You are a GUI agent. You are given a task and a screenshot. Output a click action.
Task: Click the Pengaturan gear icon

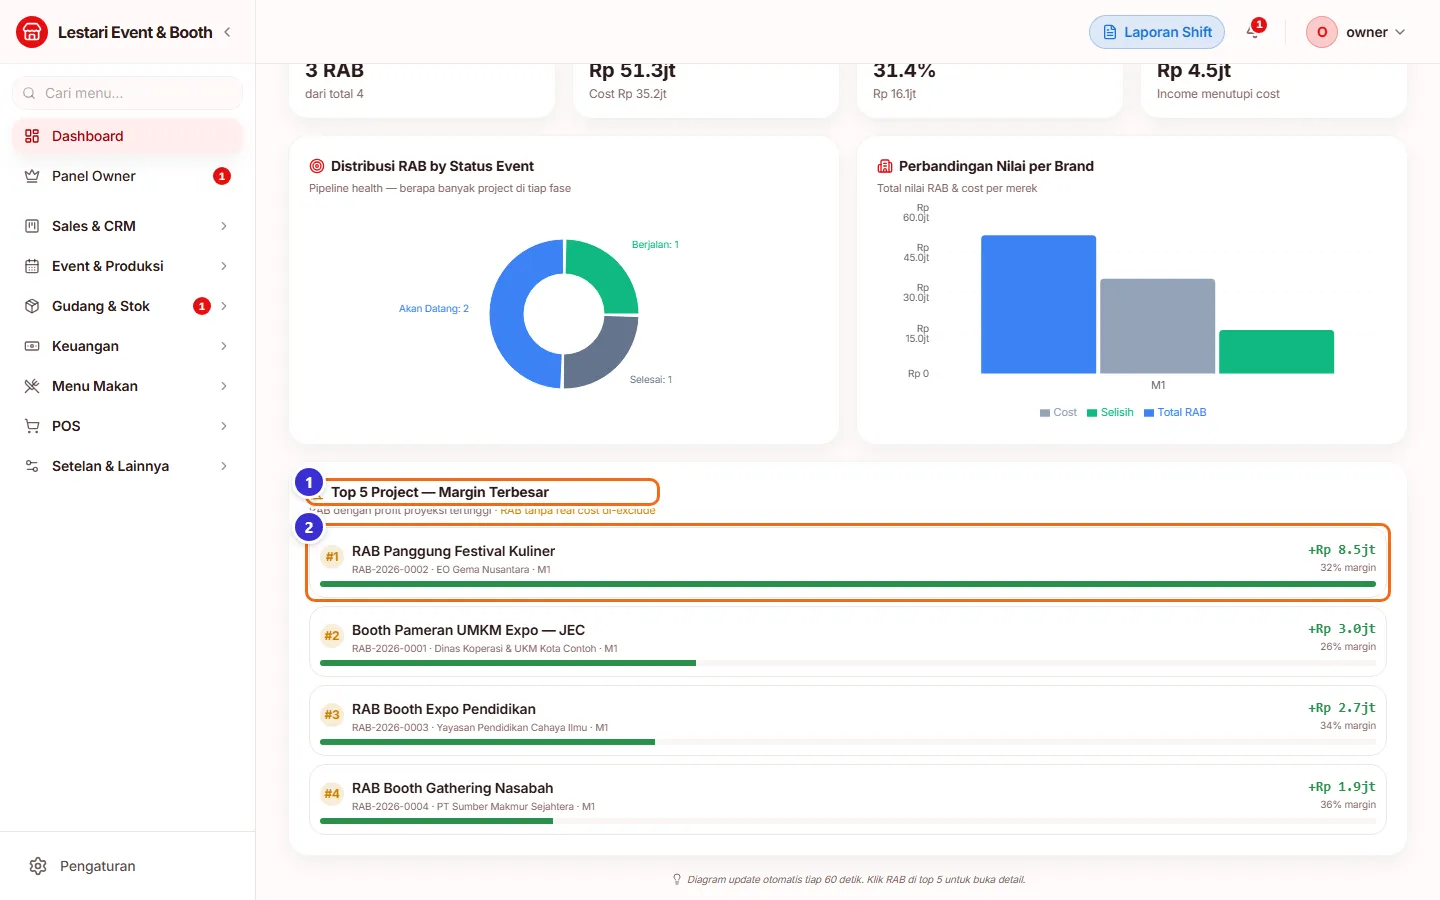point(38,866)
